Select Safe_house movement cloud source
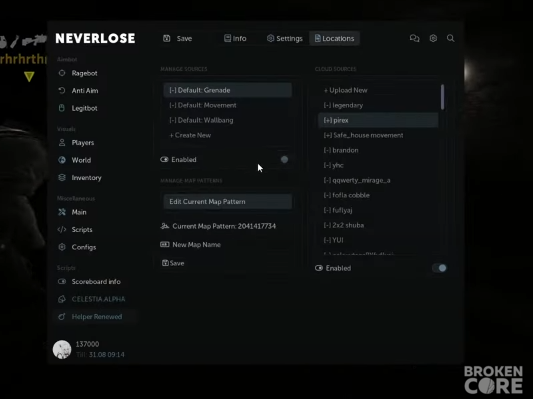The width and height of the screenshot is (533, 399). click(x=378, y=135)
